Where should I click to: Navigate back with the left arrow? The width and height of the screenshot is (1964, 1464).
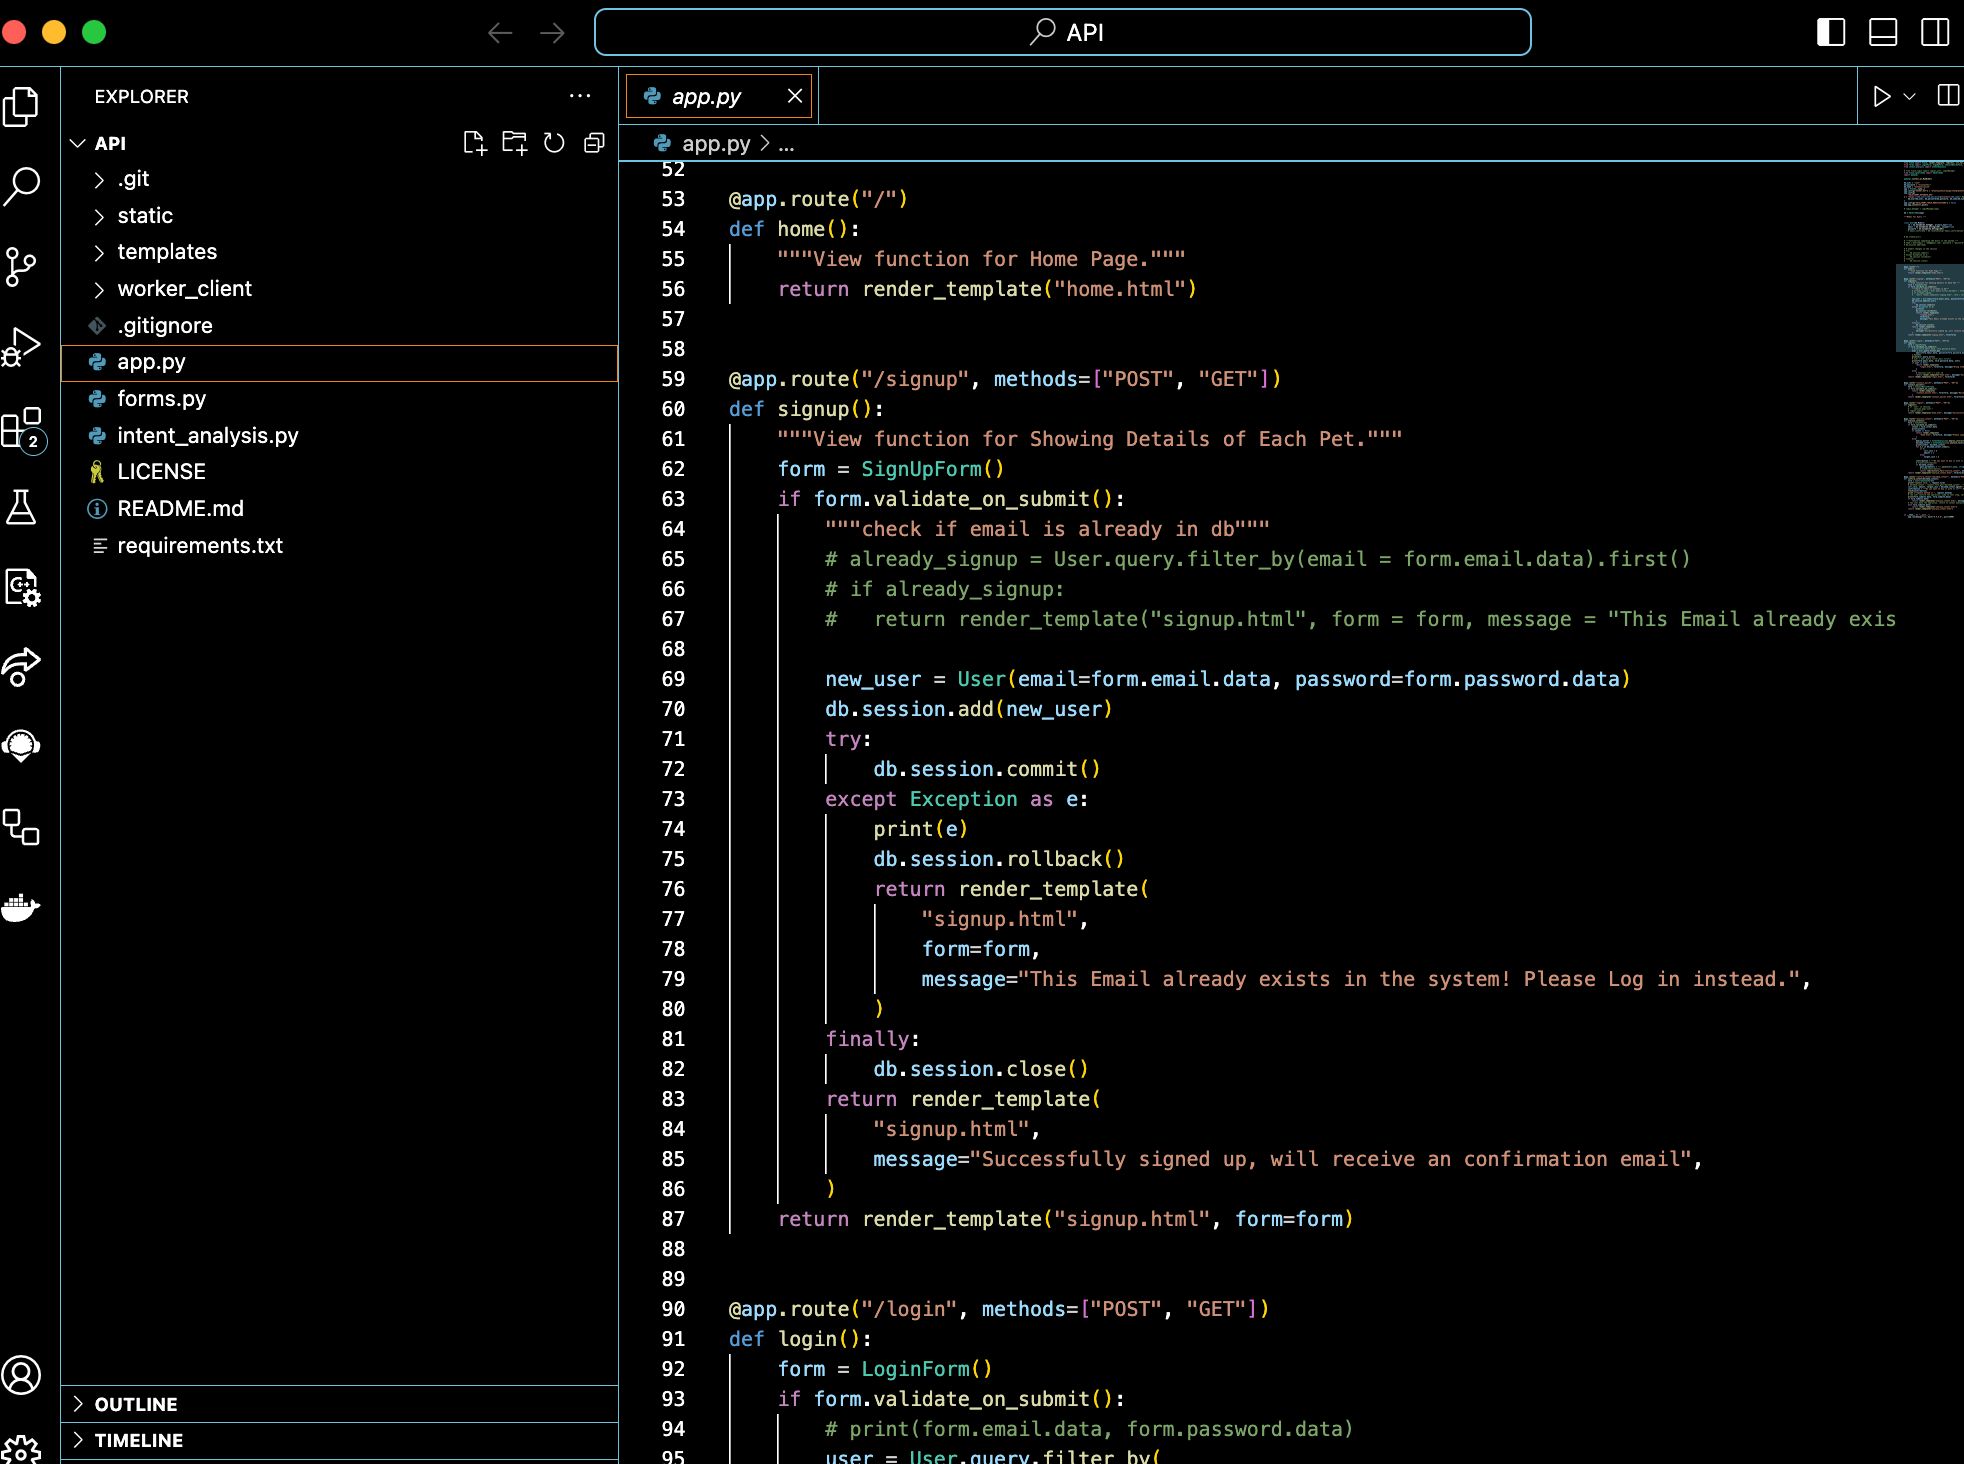coord(500,33)
